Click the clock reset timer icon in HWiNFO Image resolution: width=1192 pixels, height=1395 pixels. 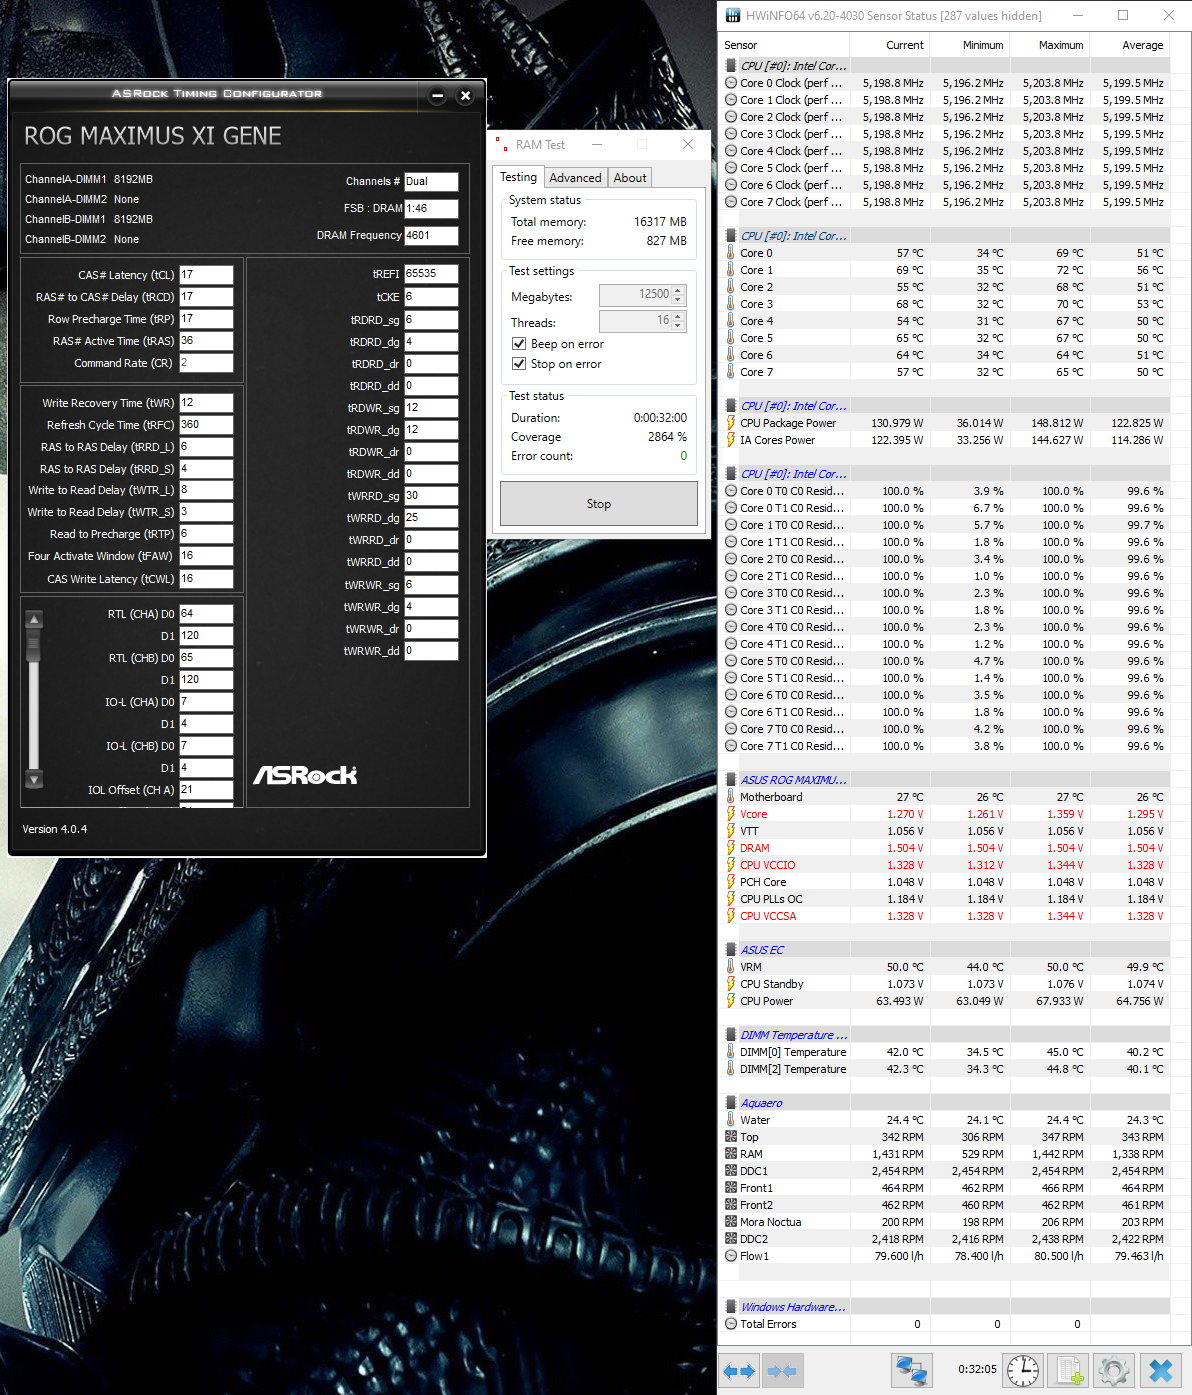[x=1023, y=1370]
